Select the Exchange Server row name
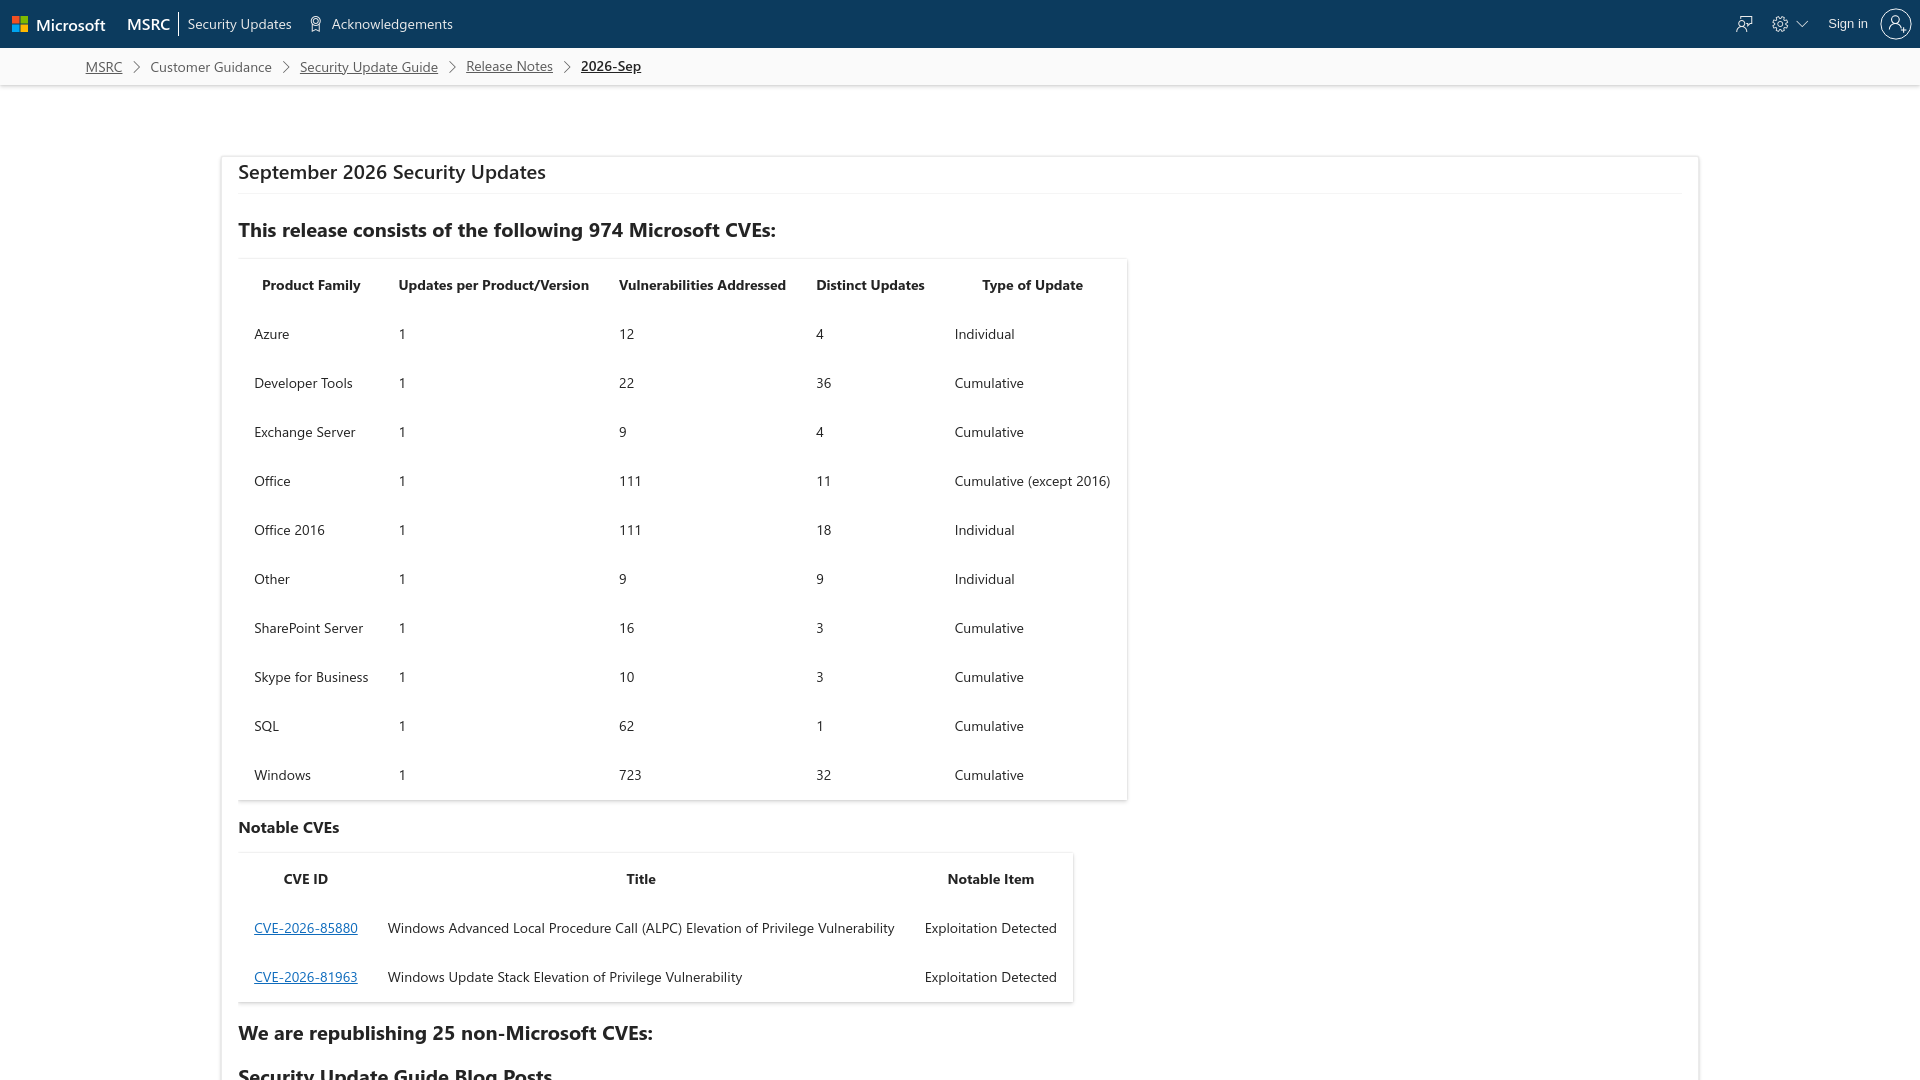 coord(305,432)
